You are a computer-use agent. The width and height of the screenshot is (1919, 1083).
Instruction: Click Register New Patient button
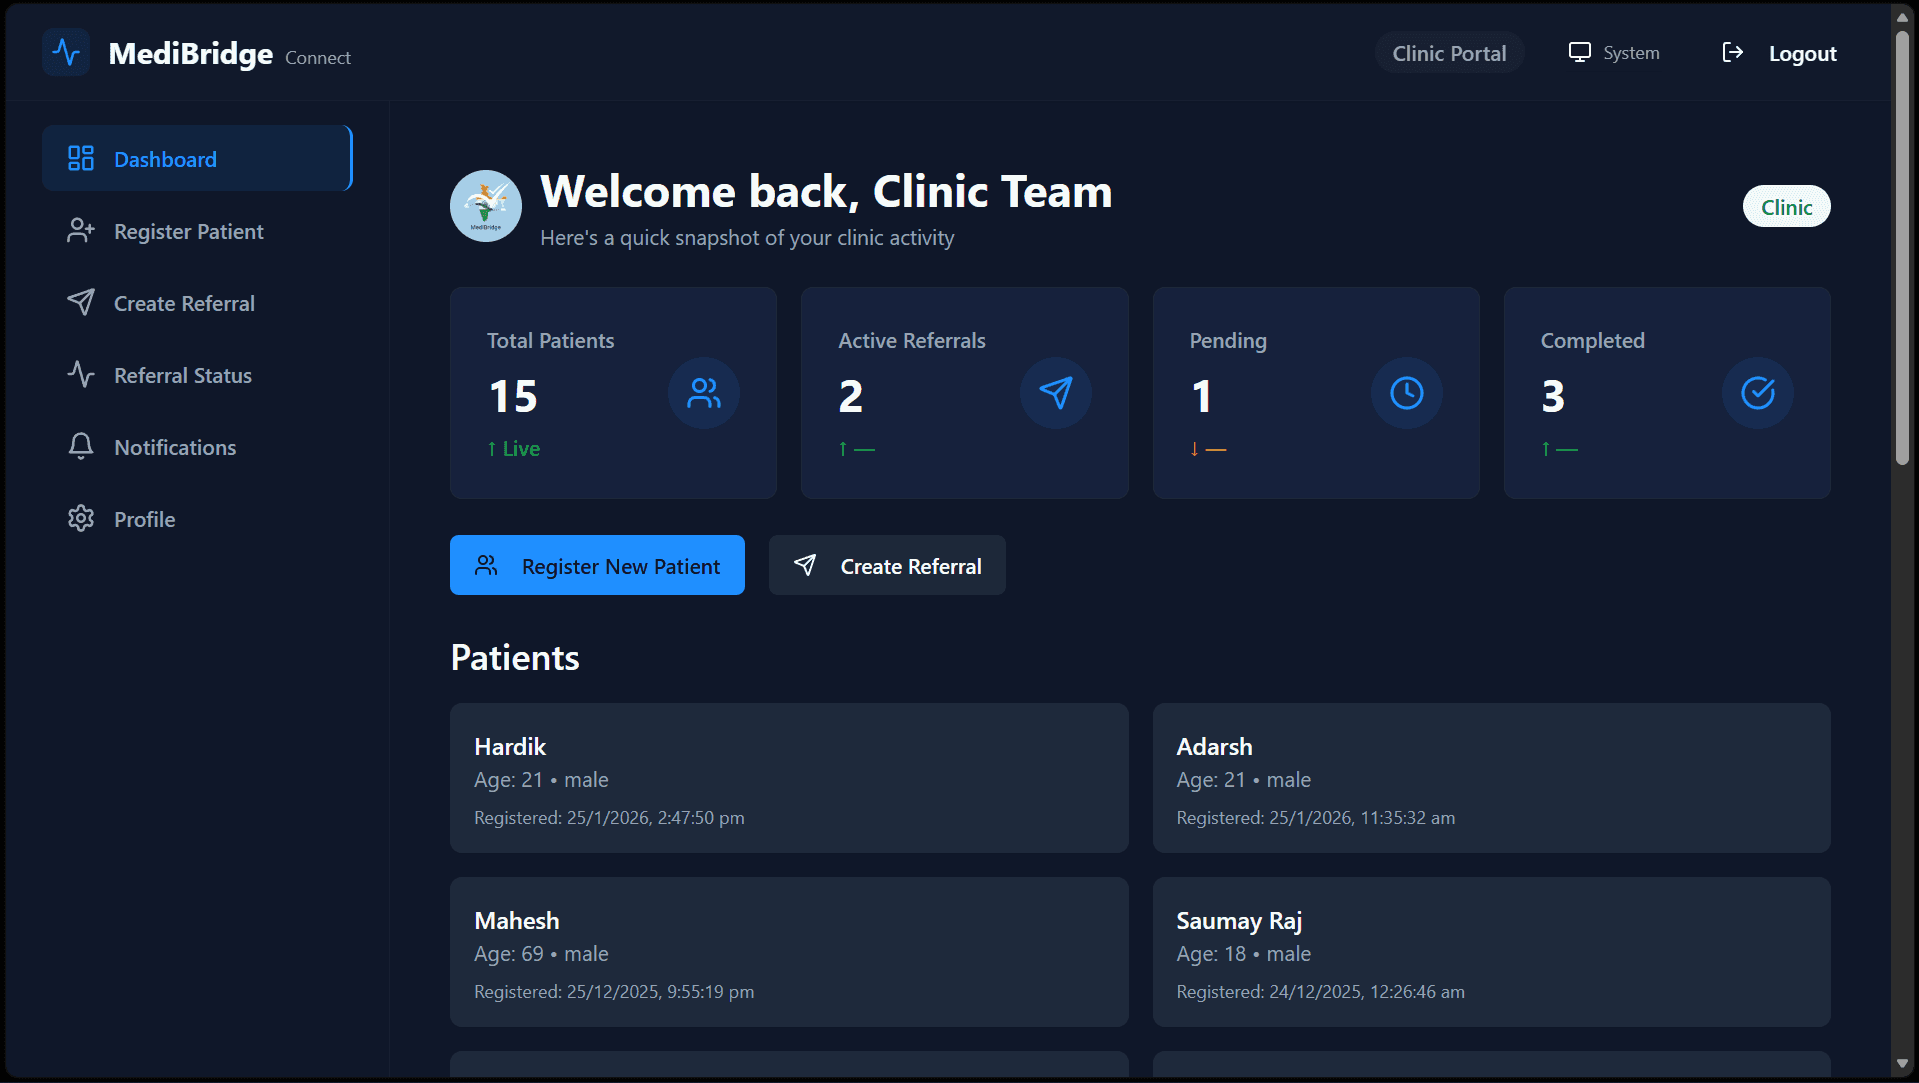[597, 565]
